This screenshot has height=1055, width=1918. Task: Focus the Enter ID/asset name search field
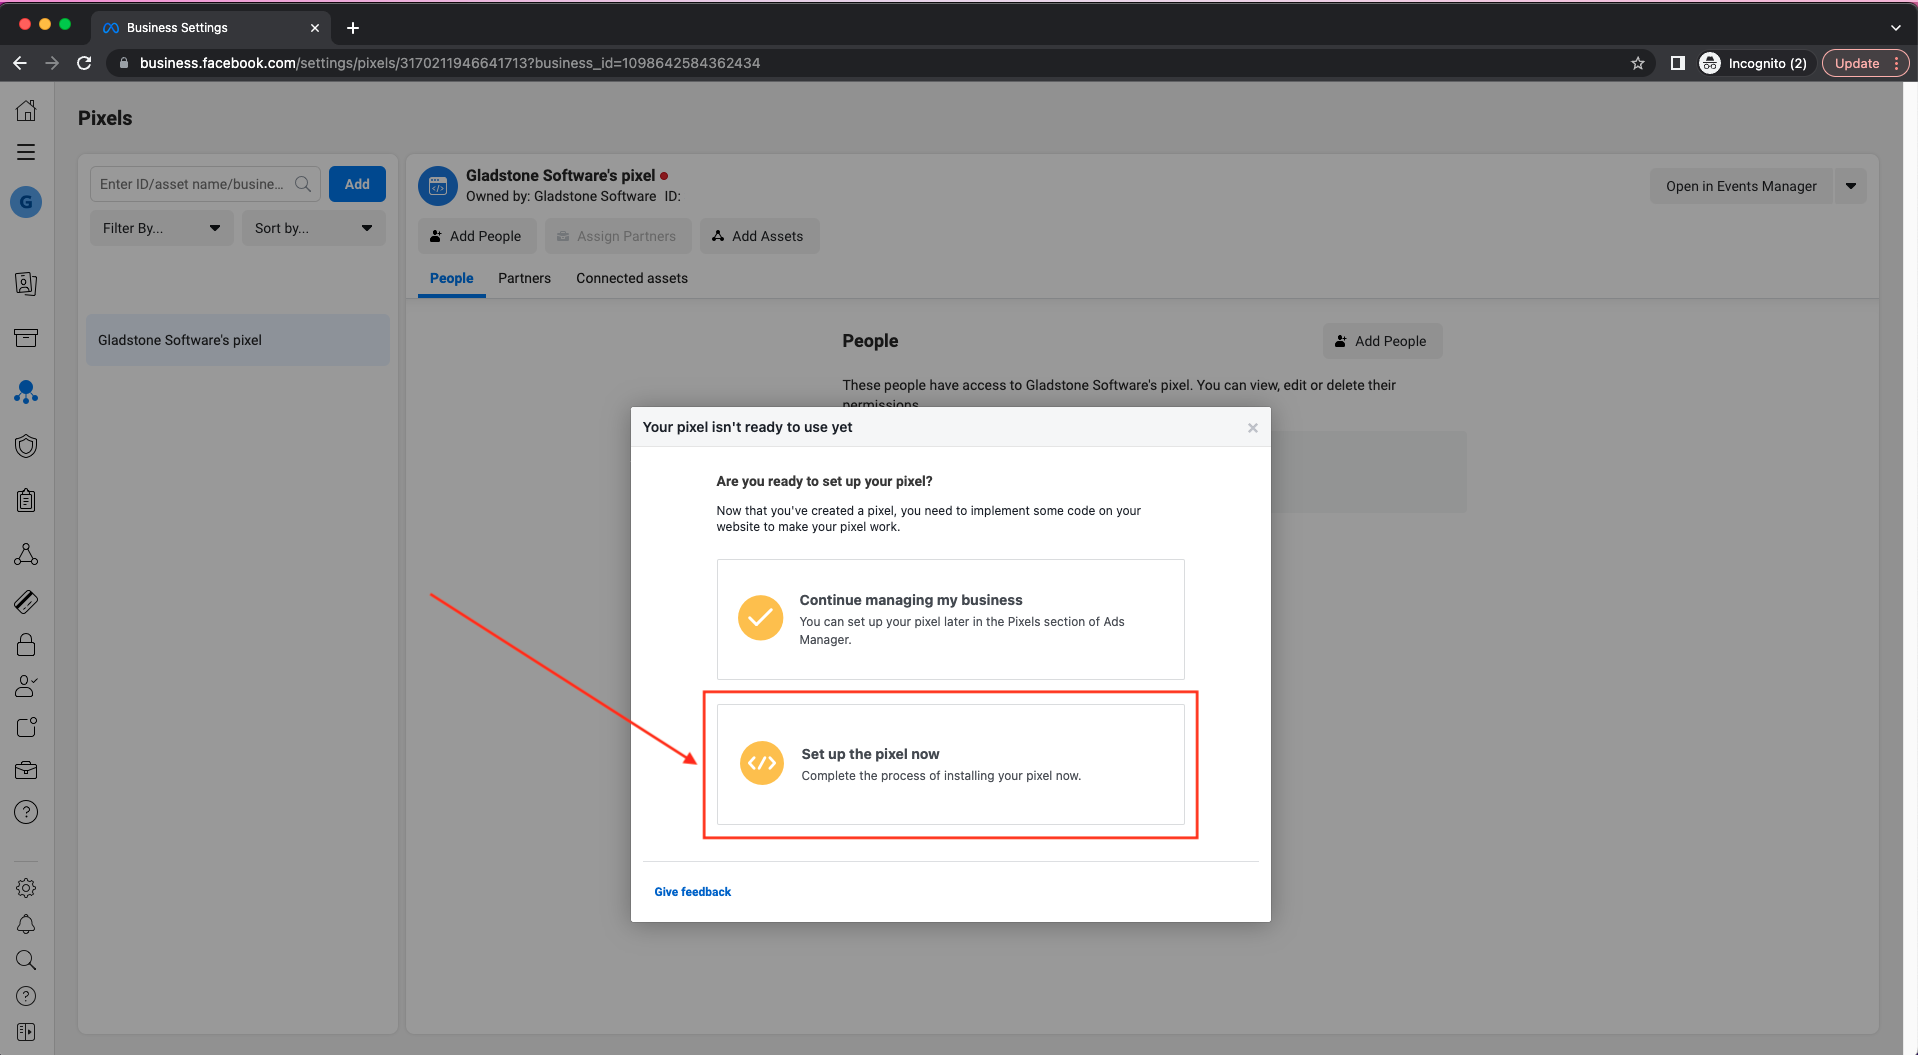point(205,184)
